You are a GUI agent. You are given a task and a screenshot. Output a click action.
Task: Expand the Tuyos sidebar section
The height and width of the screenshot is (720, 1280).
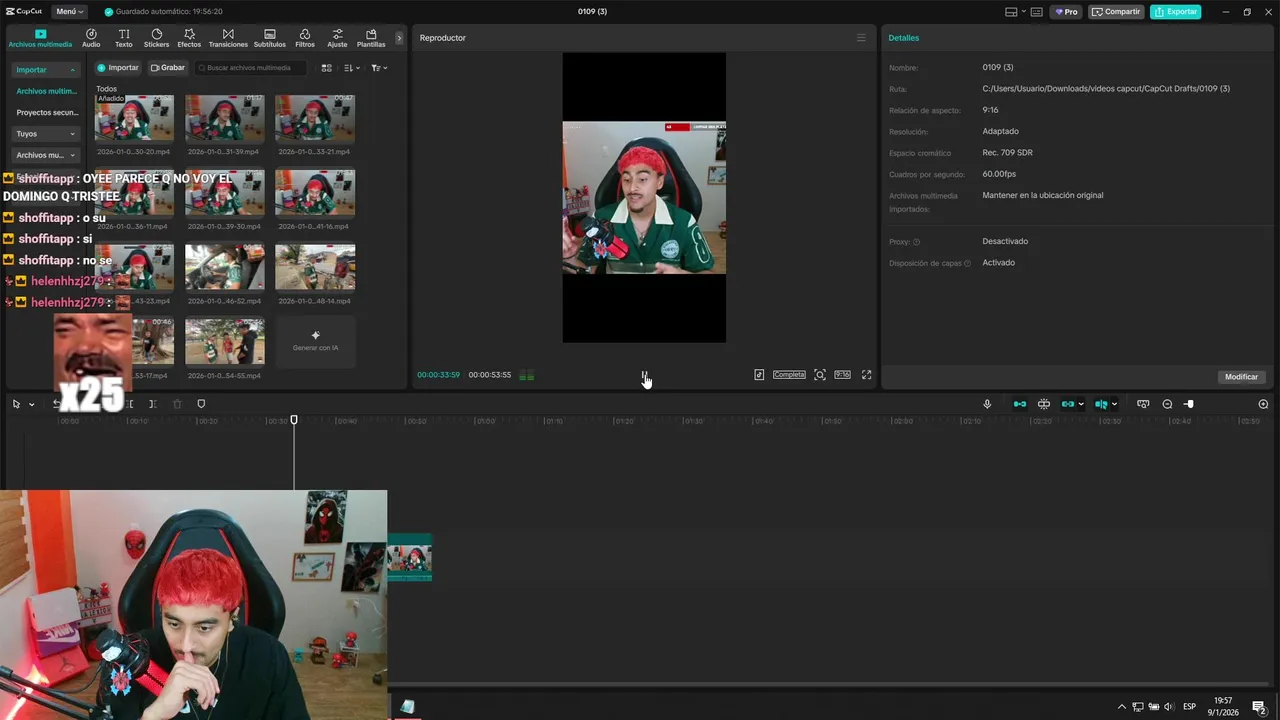pyautogui.click(x=45, y=134)
